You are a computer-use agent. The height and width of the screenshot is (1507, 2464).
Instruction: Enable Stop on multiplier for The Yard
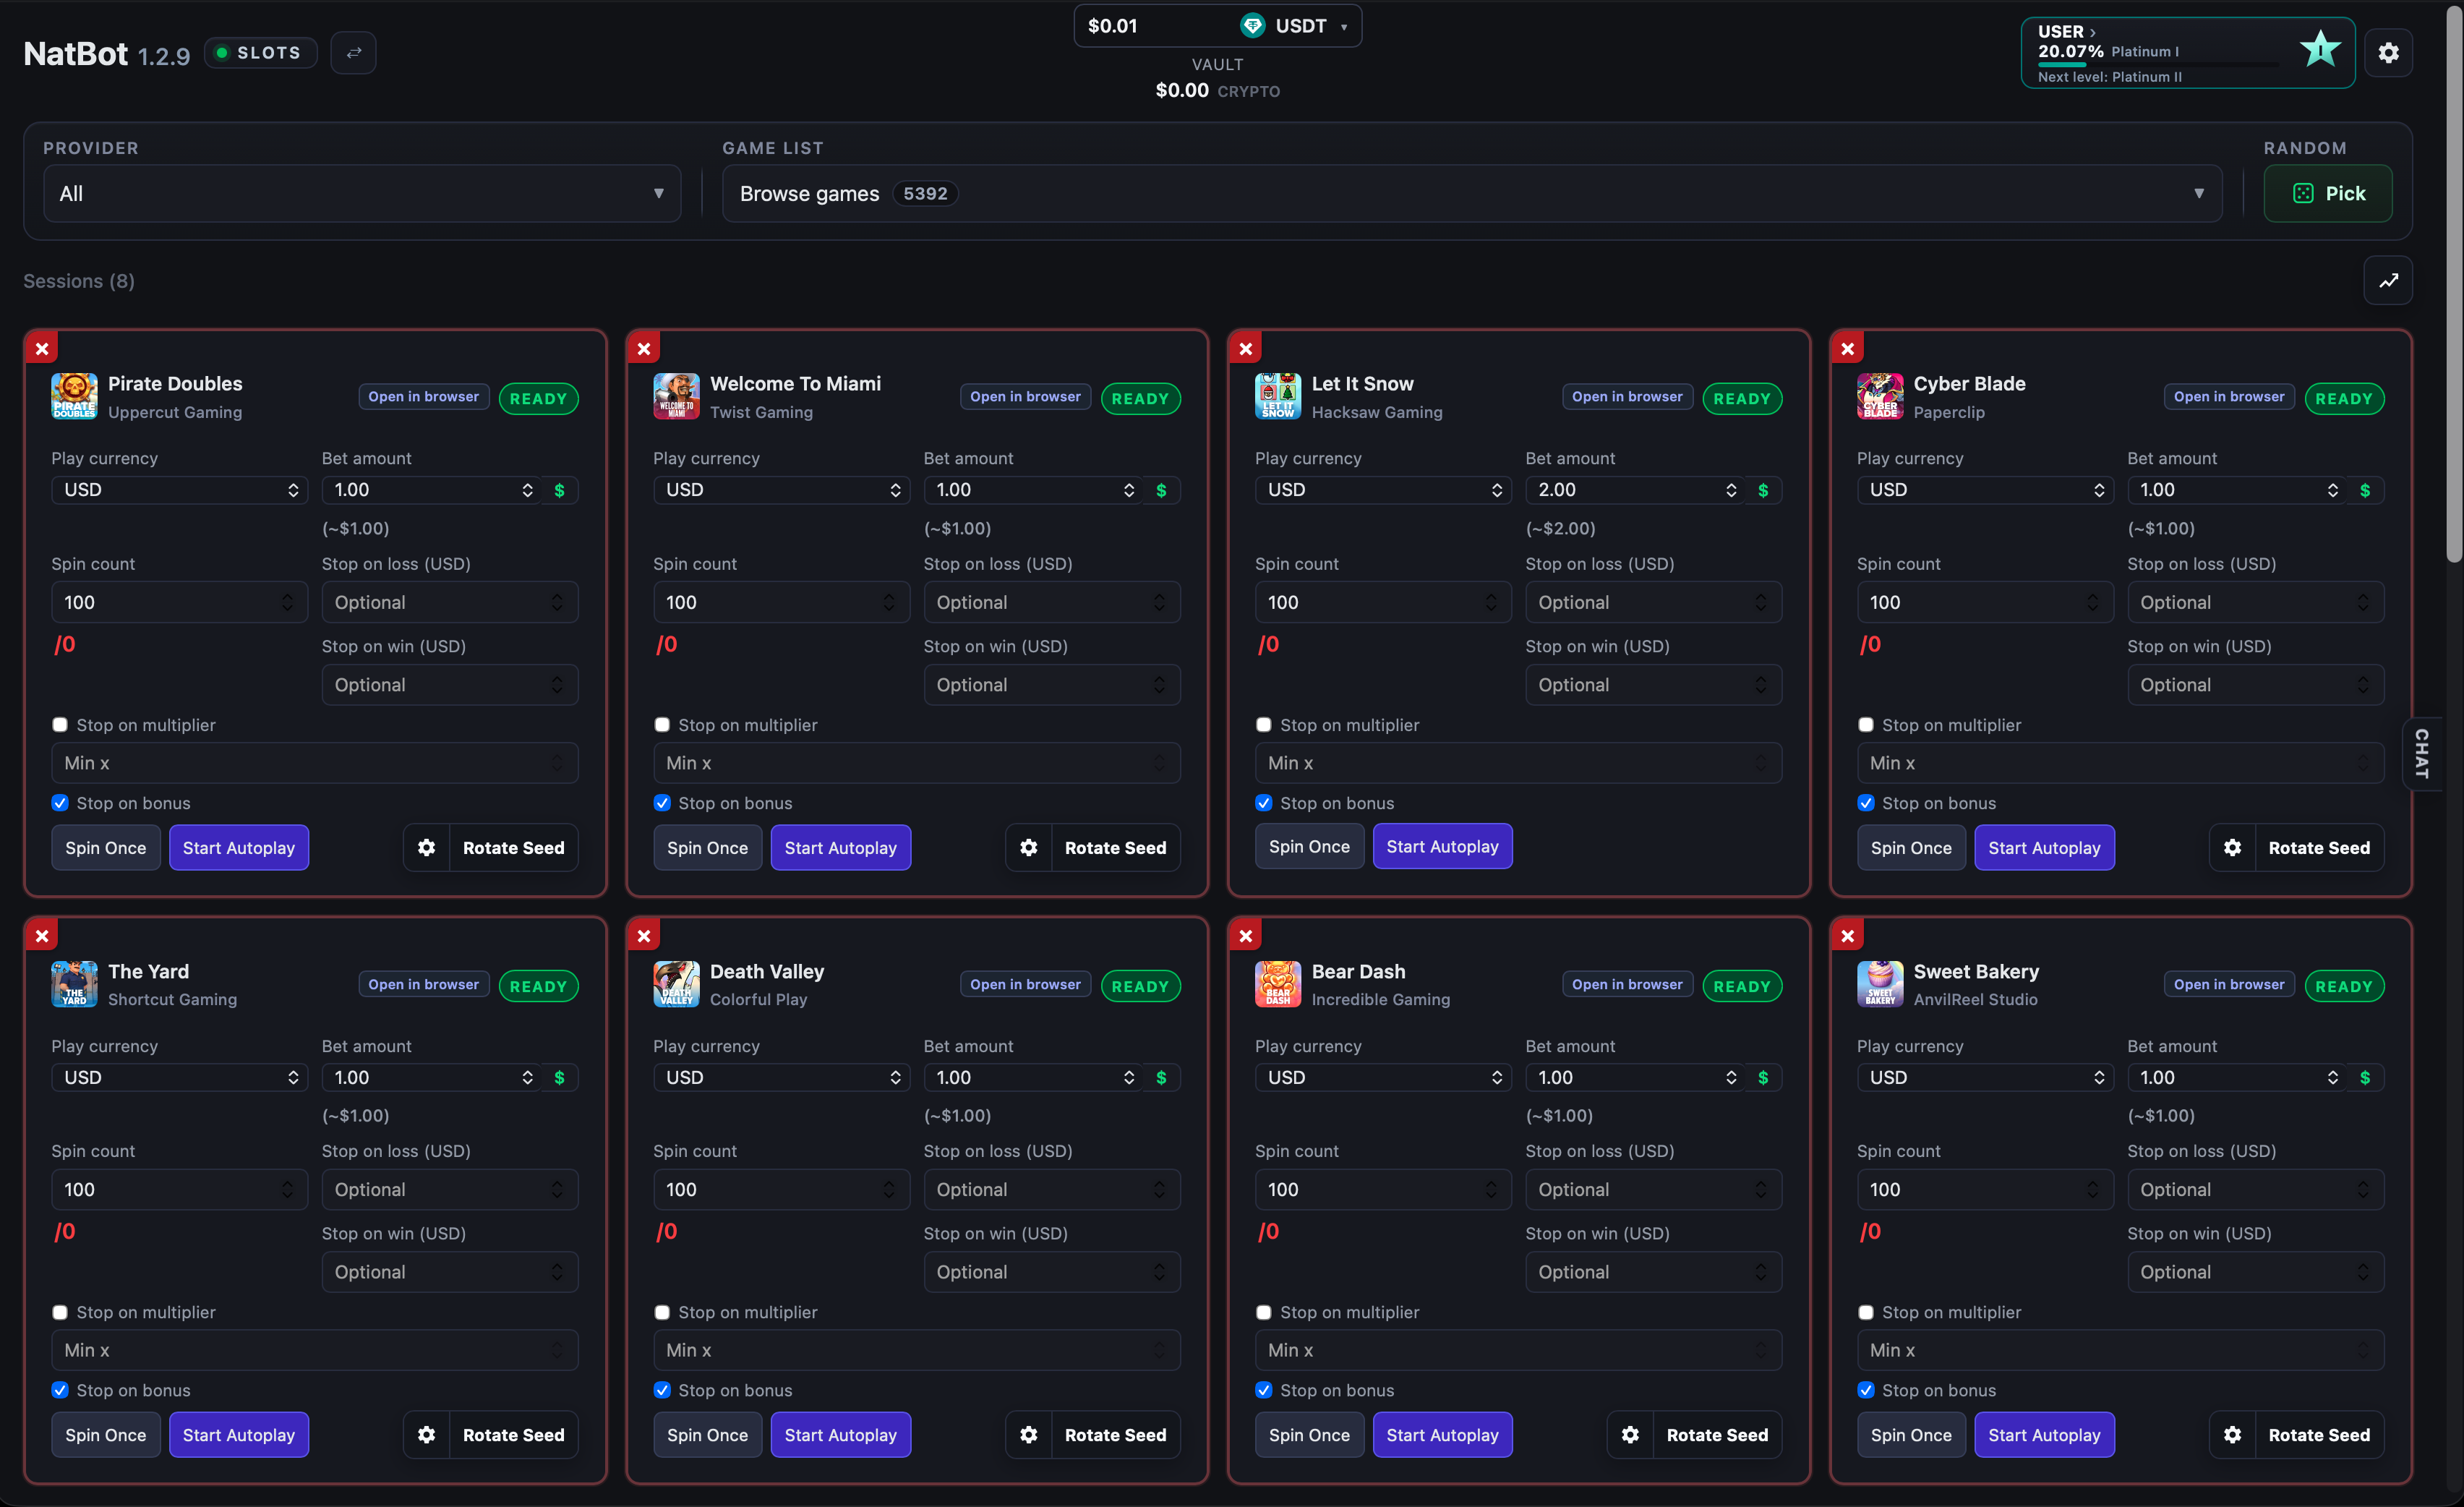60,1312
